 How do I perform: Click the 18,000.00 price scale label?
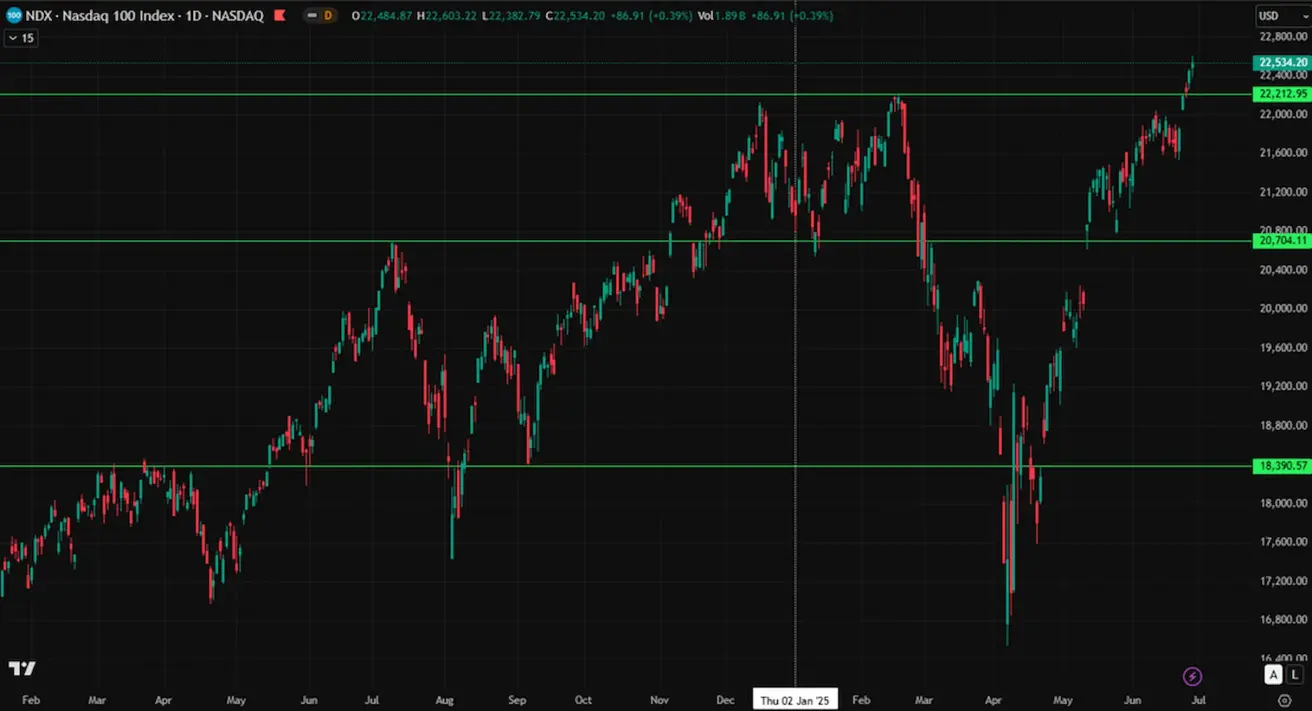[x=1283, y=503]
